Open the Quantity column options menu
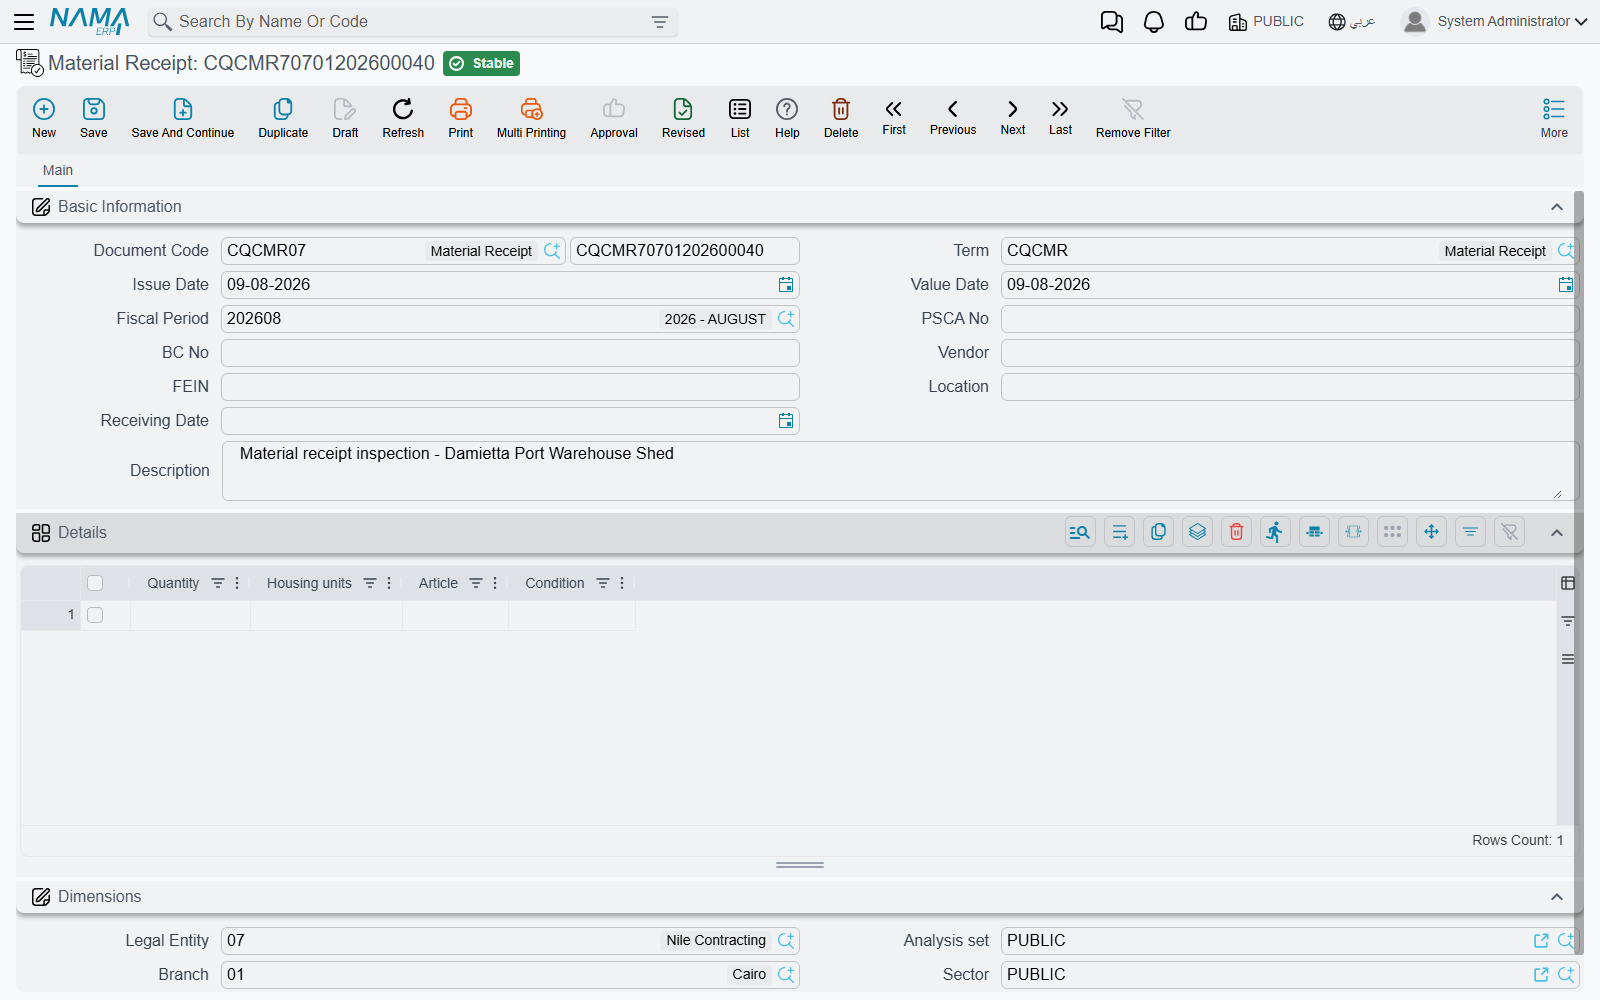 coord(237,583)
